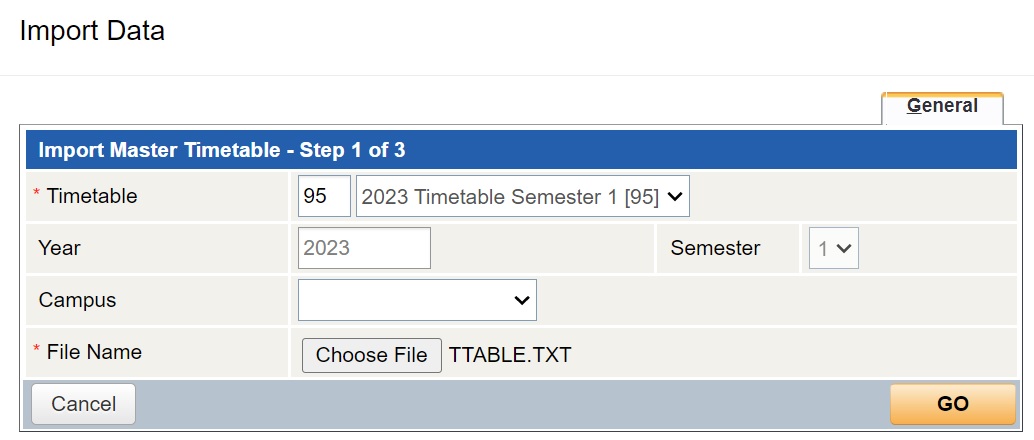This screenshot has width=1034, height=440.
Task: Click the Import Data page heading
Action: pos(92,31)
